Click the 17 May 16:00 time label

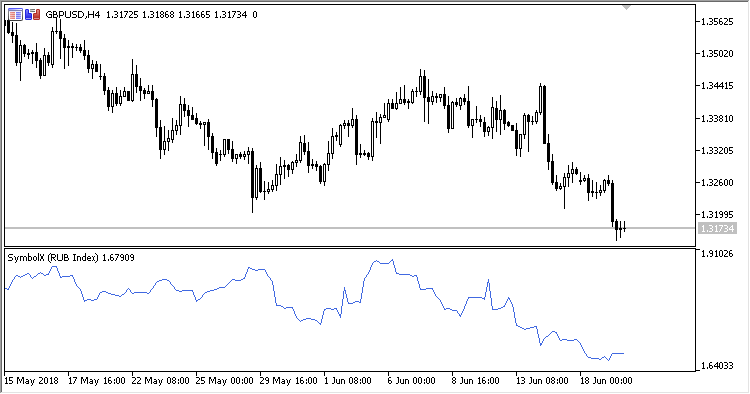tap(97, 381)
